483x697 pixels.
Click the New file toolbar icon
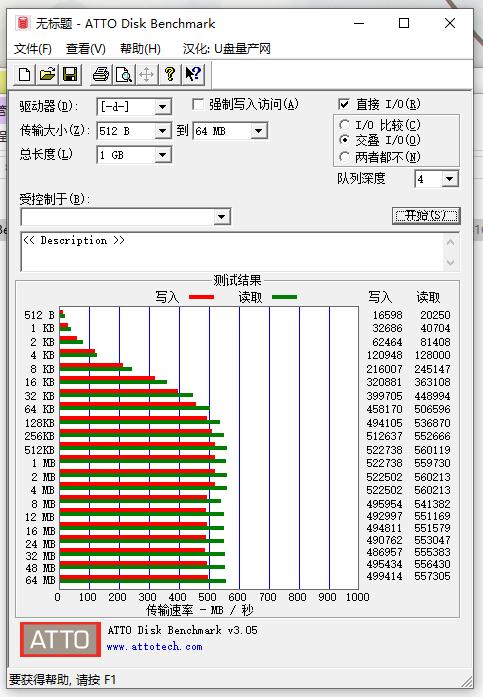(24, 74)
